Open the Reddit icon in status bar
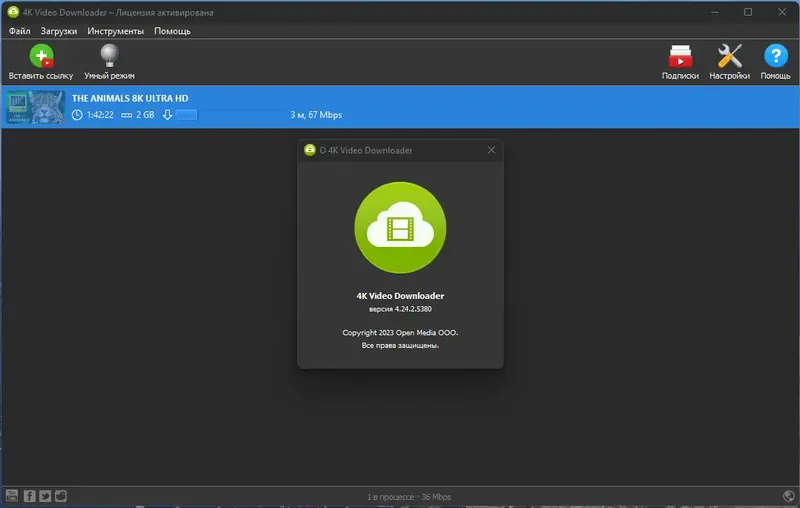The width and height of the screenshot is (800, 508). point(61,496)
